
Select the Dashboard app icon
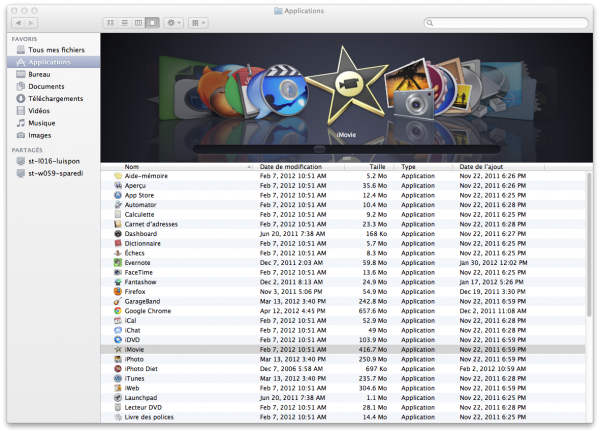[118, 234]
